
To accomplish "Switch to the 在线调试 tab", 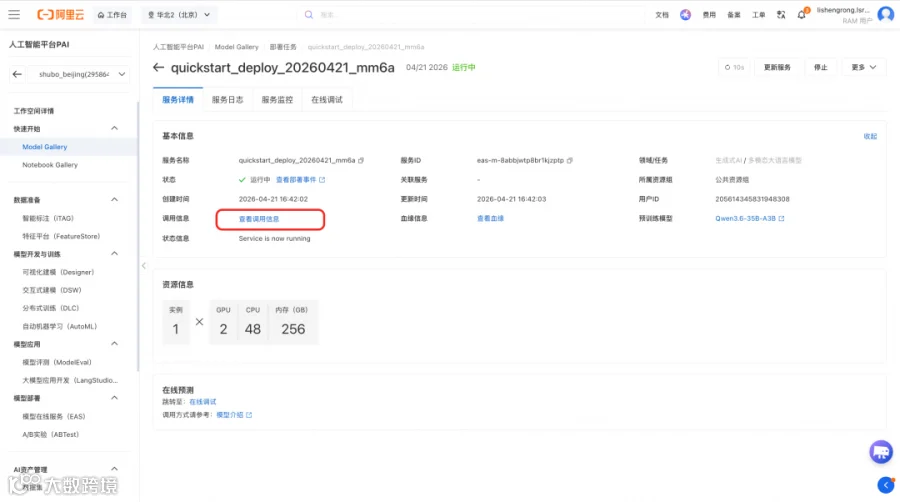I will point(327,100).
